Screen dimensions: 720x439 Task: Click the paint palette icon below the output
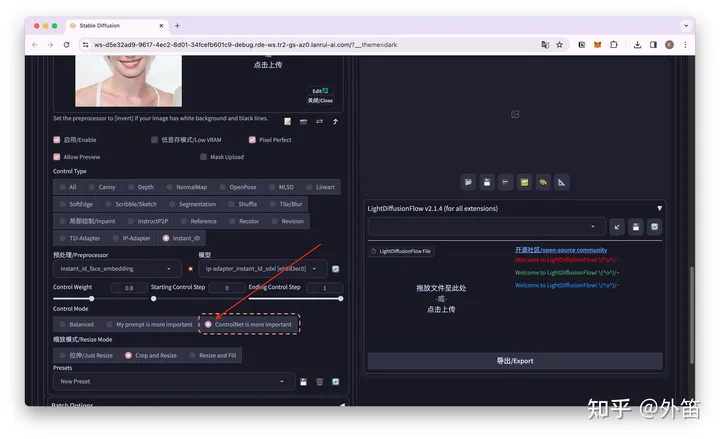point(543,182)
